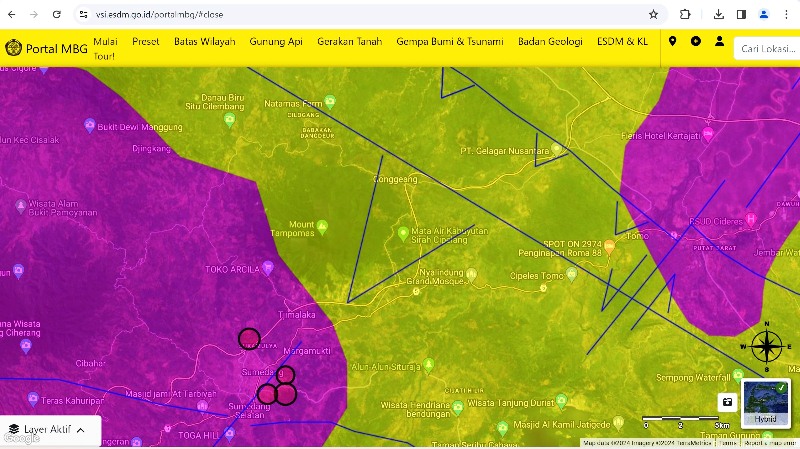Click the Cari Lokasi search field
800x449 pixels.
[767, 48]
